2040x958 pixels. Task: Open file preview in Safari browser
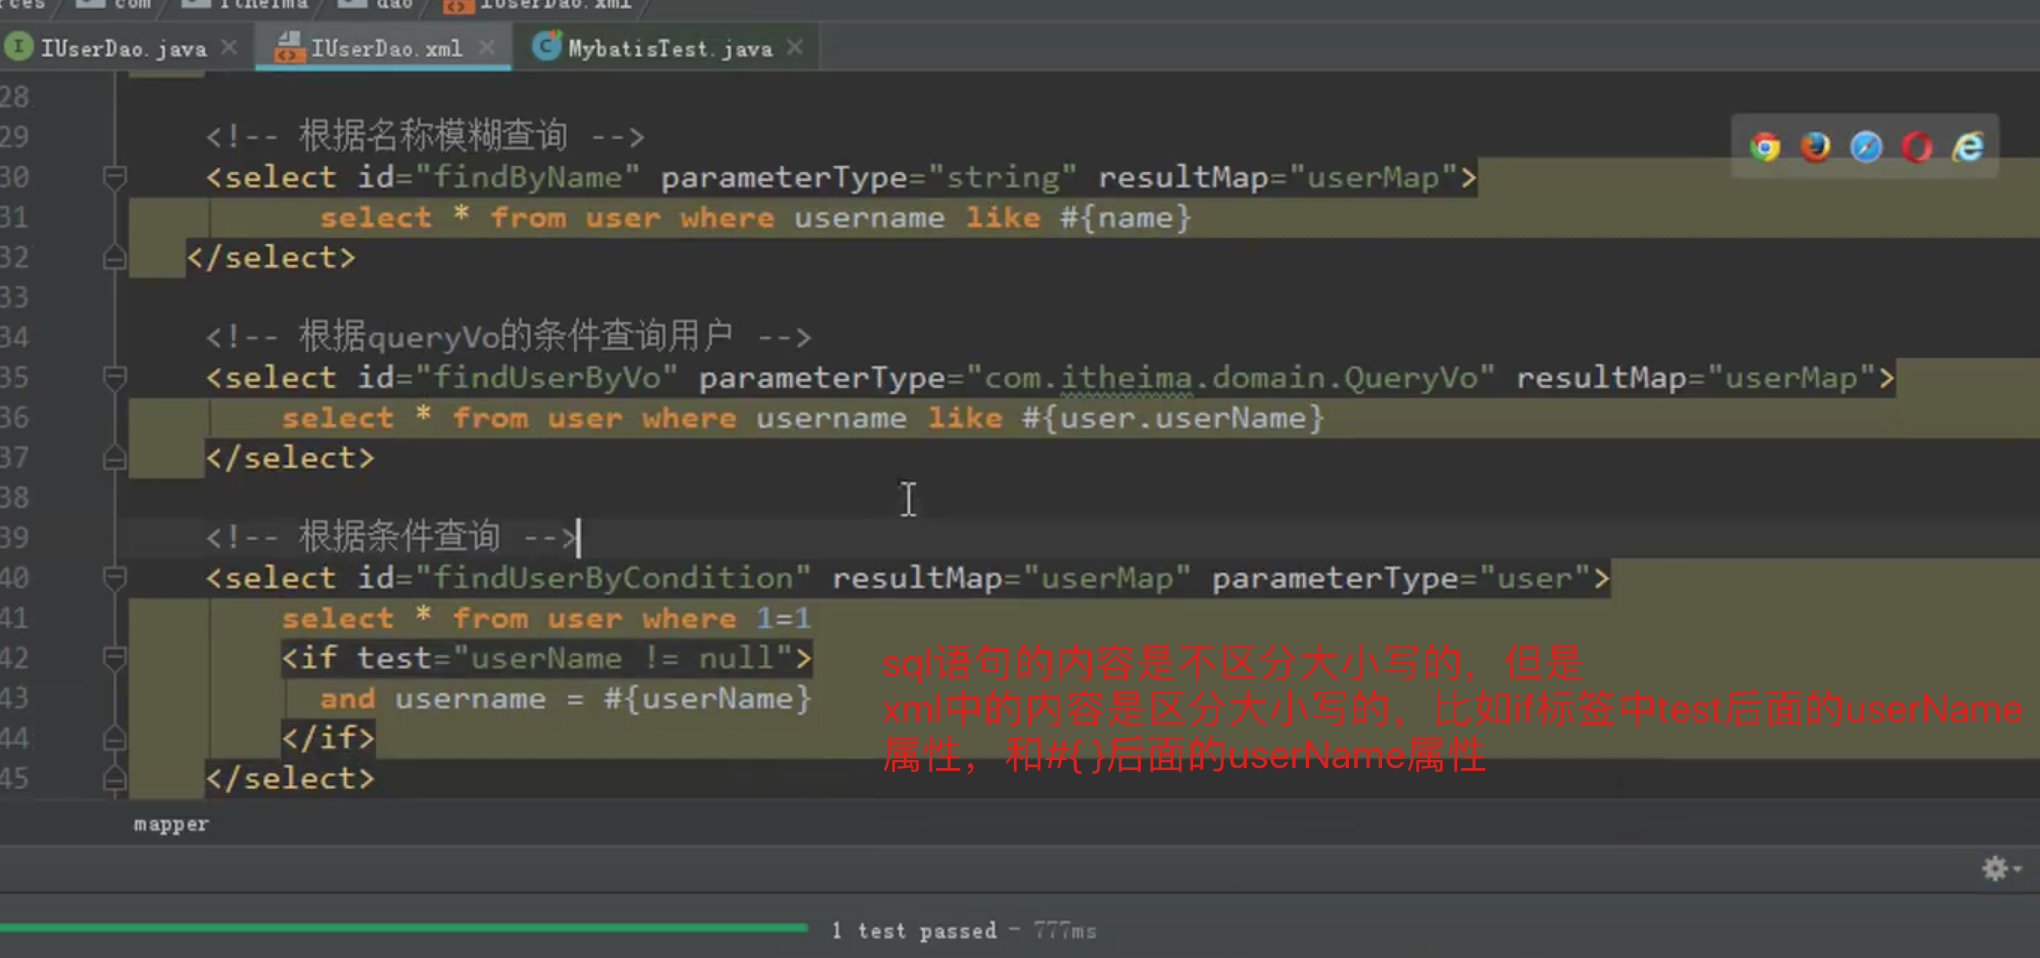pos(1866,147)
